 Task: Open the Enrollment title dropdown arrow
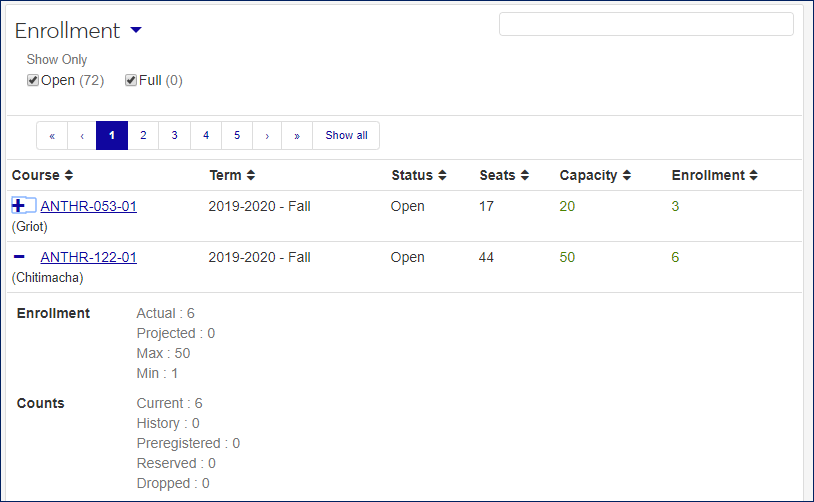pyautogui.click(x=136, y=31)
